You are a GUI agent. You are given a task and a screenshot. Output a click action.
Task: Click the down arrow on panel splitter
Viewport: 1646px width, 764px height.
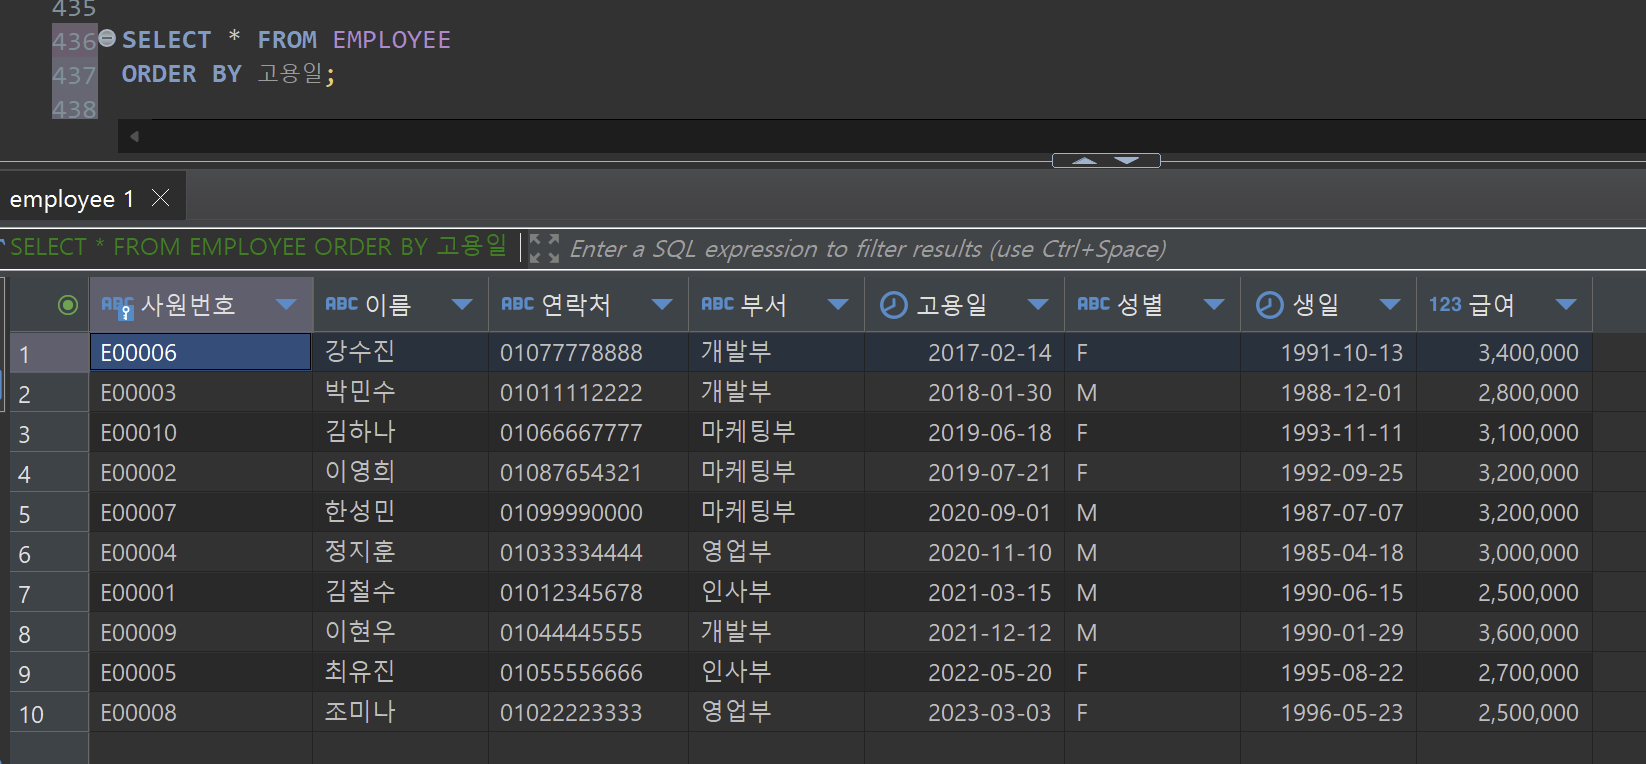[x=1127, y=160]
